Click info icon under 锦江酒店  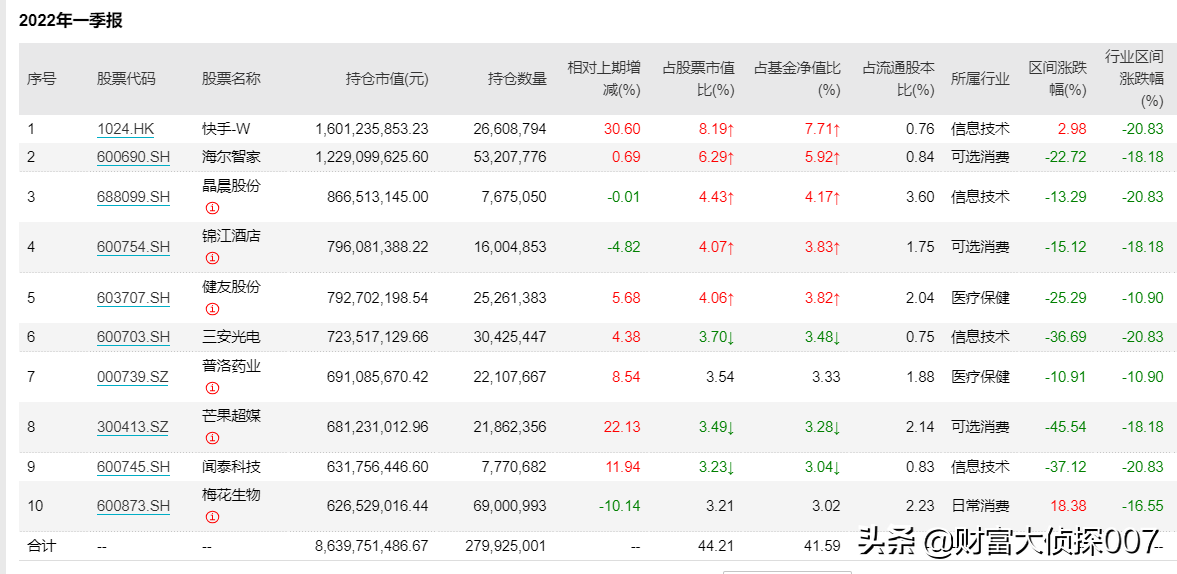click(x=212, y=258)
